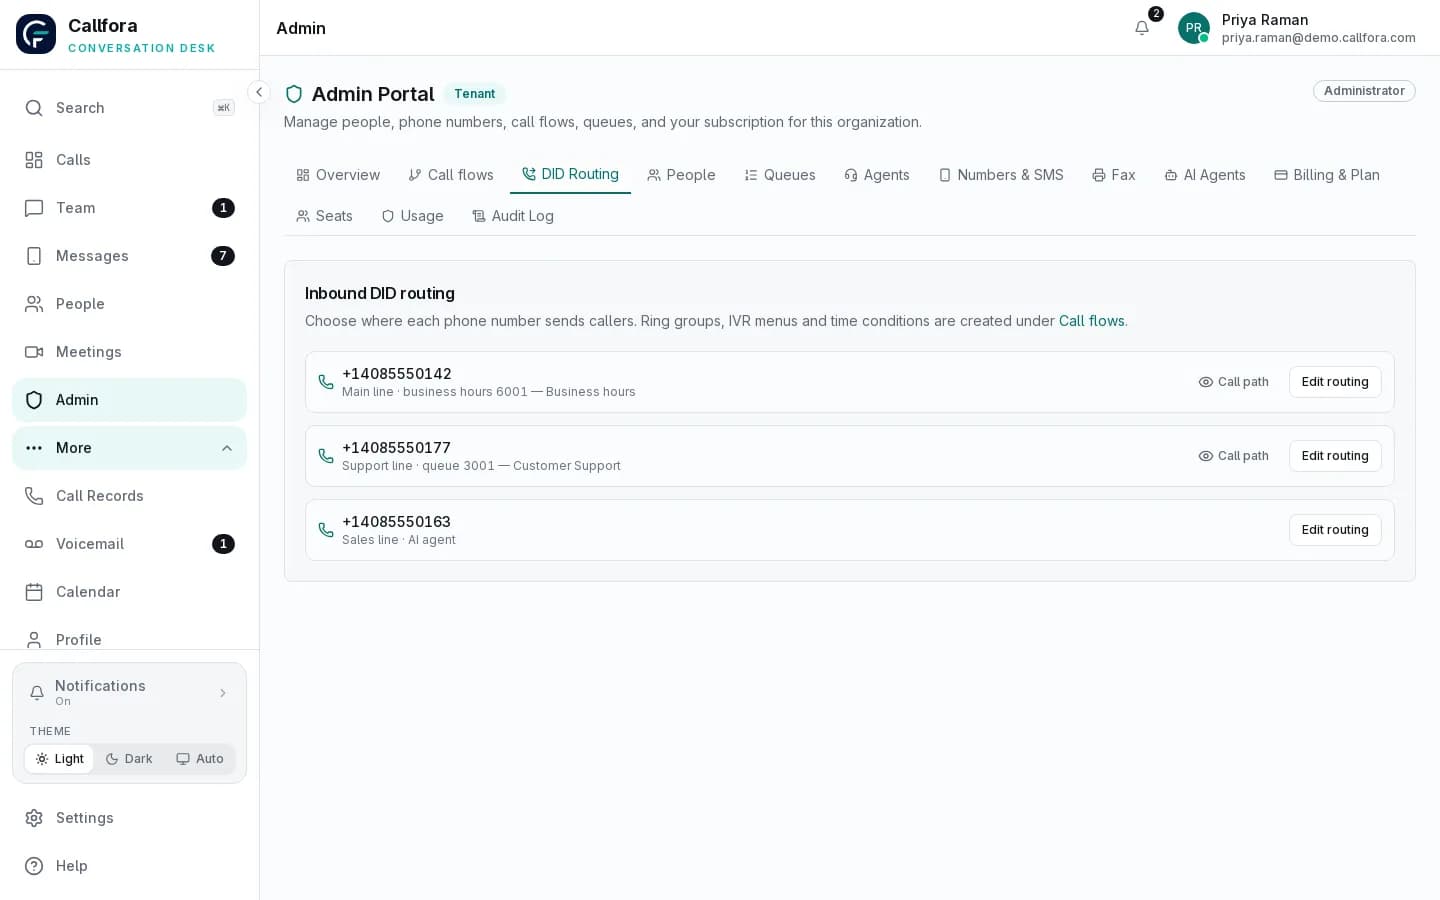Open Calls in the sidebar
Viewport: 1440px width, 900px height.
[129, 160]
